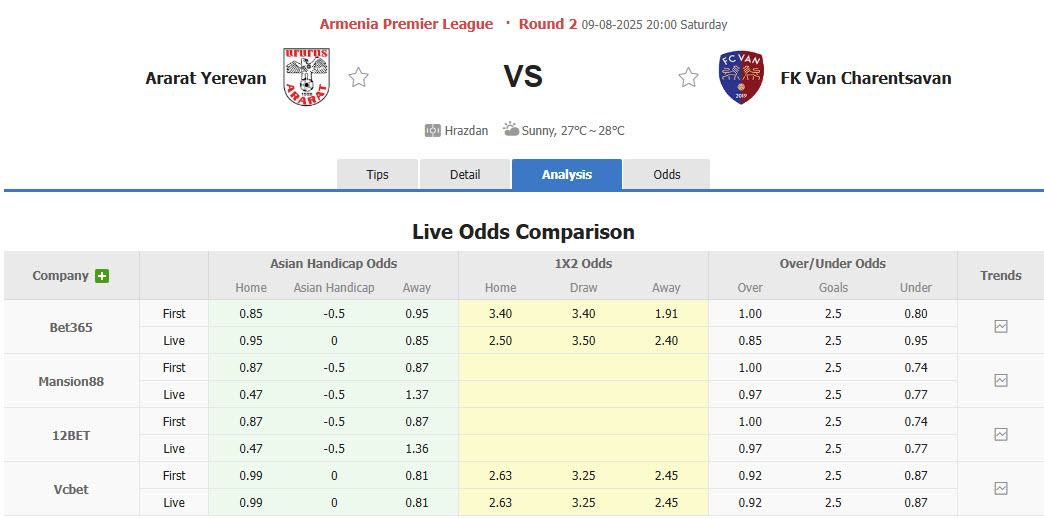Image resolution: width=1044 pixels, height=518 pixels.
Task: Switch to the Tips tab
Action: [x=377, y=174]
